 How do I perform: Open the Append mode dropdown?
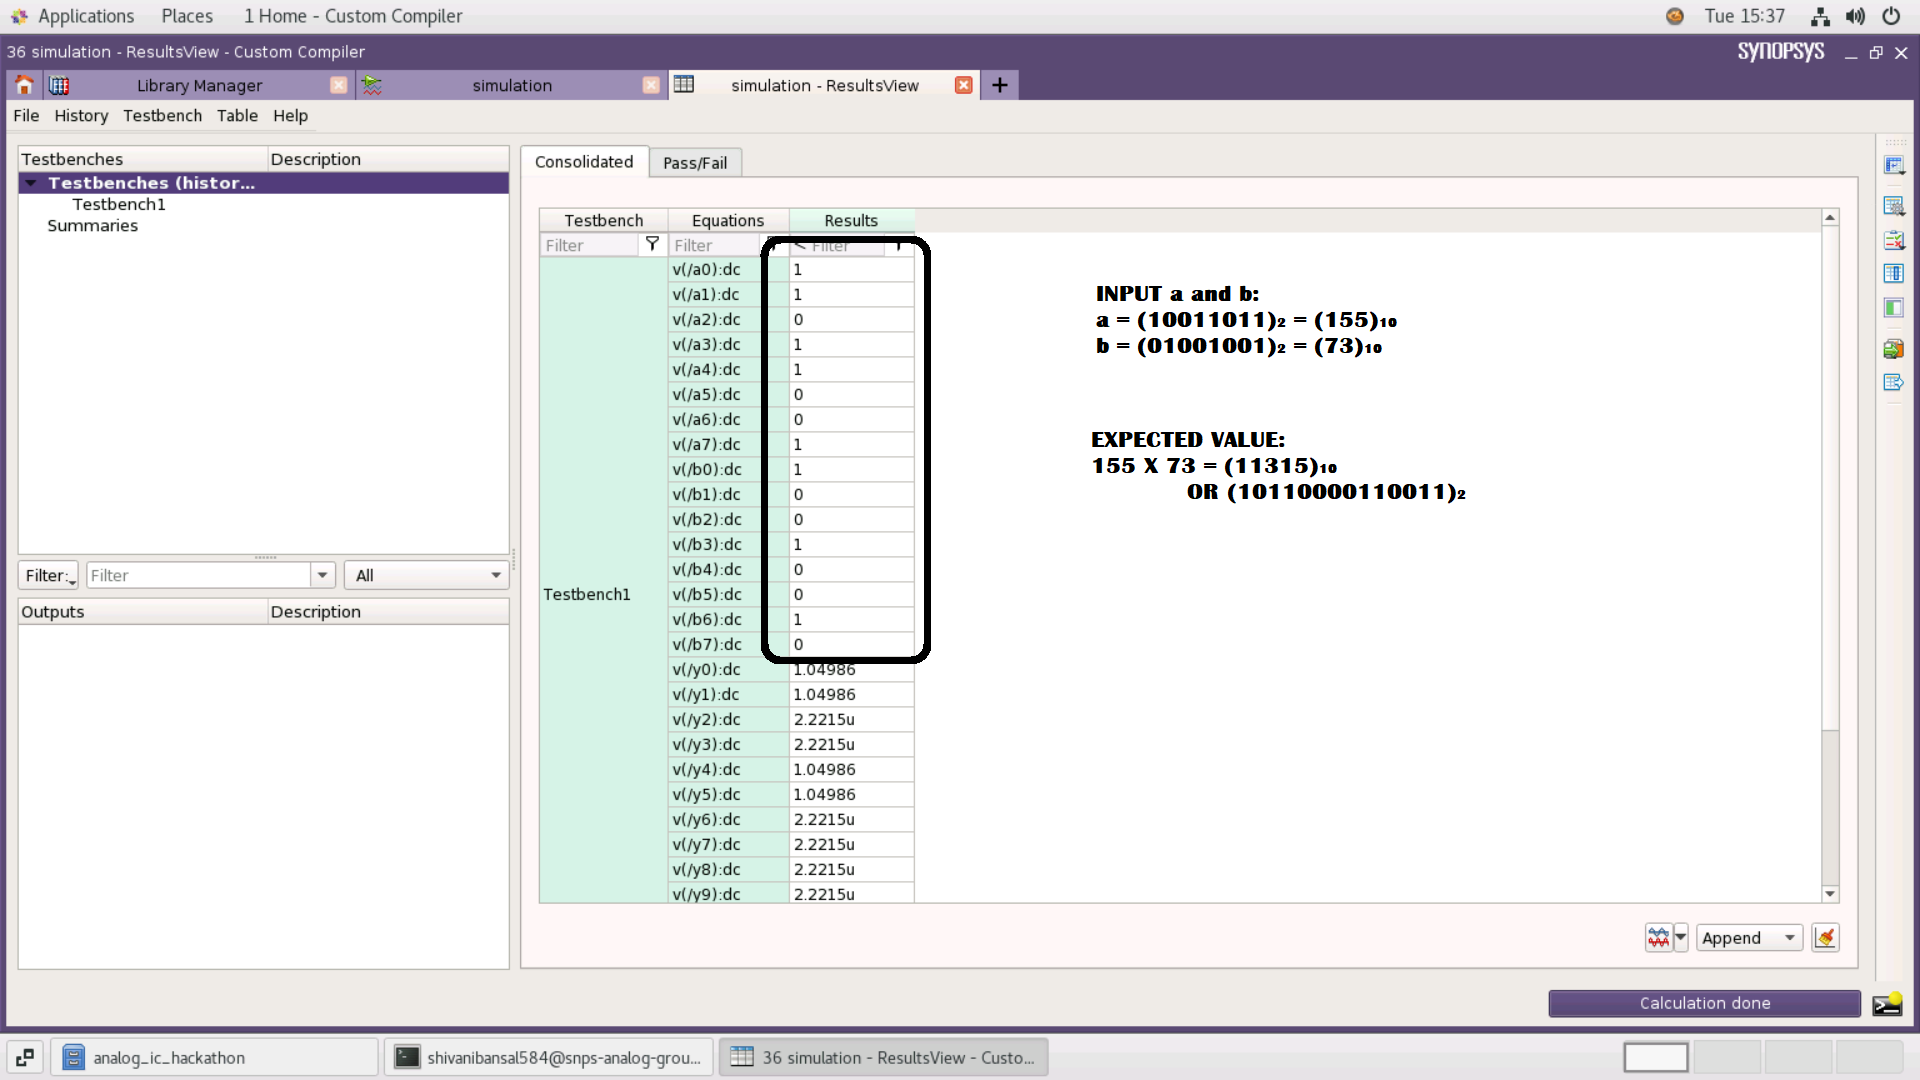tap(1747, 937)
